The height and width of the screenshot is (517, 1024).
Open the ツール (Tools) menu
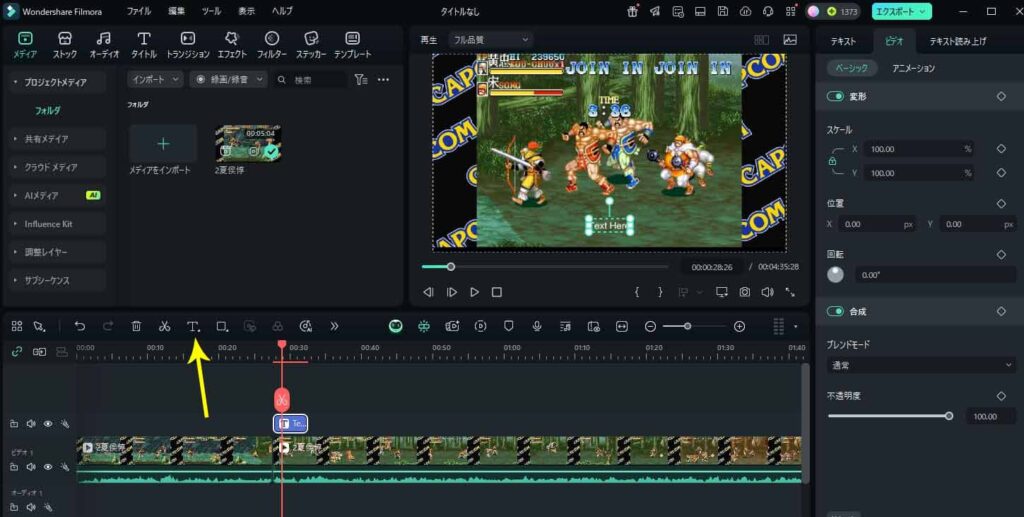[211, 11]
